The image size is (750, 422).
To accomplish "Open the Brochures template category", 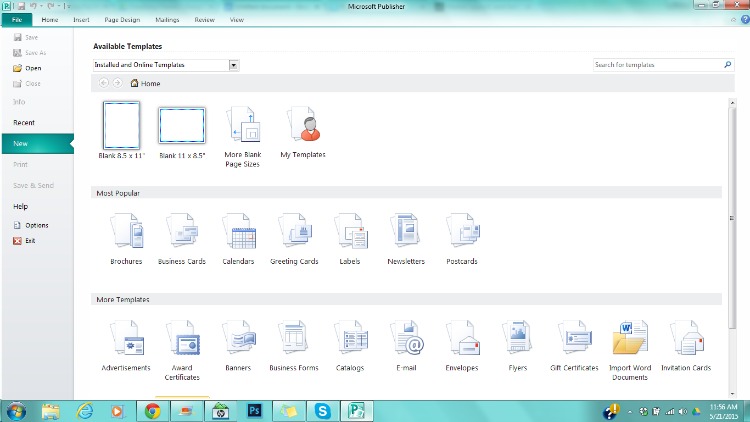I will 126,239.
